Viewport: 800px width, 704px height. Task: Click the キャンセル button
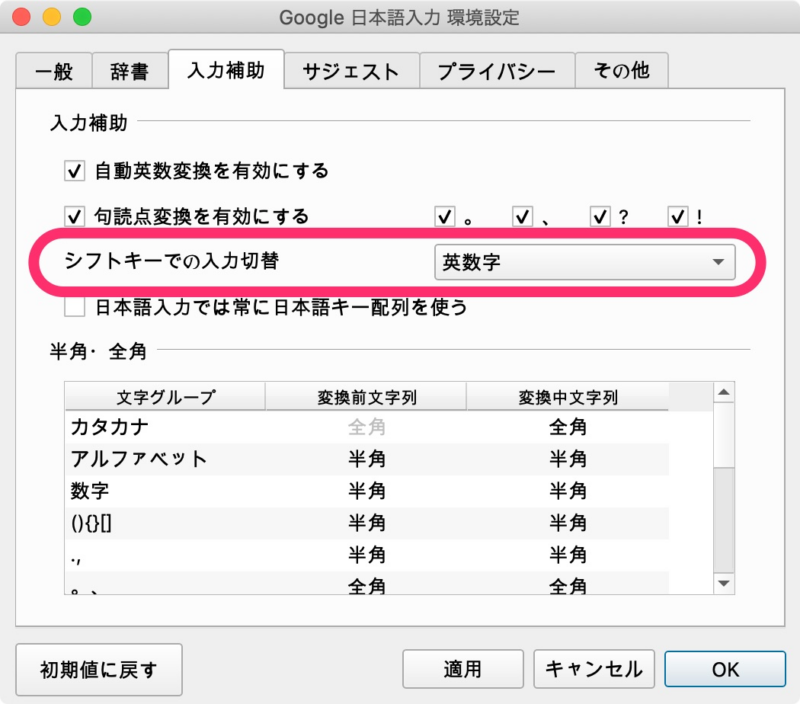(594, 669)
